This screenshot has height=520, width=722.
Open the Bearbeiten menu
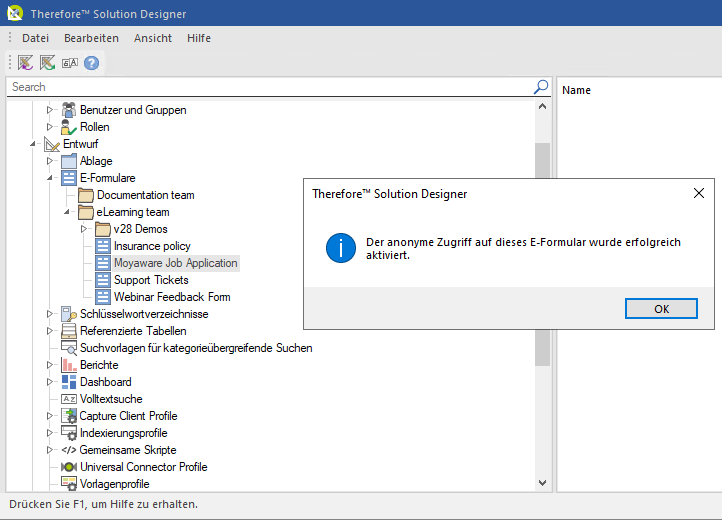tap(91, 38)
